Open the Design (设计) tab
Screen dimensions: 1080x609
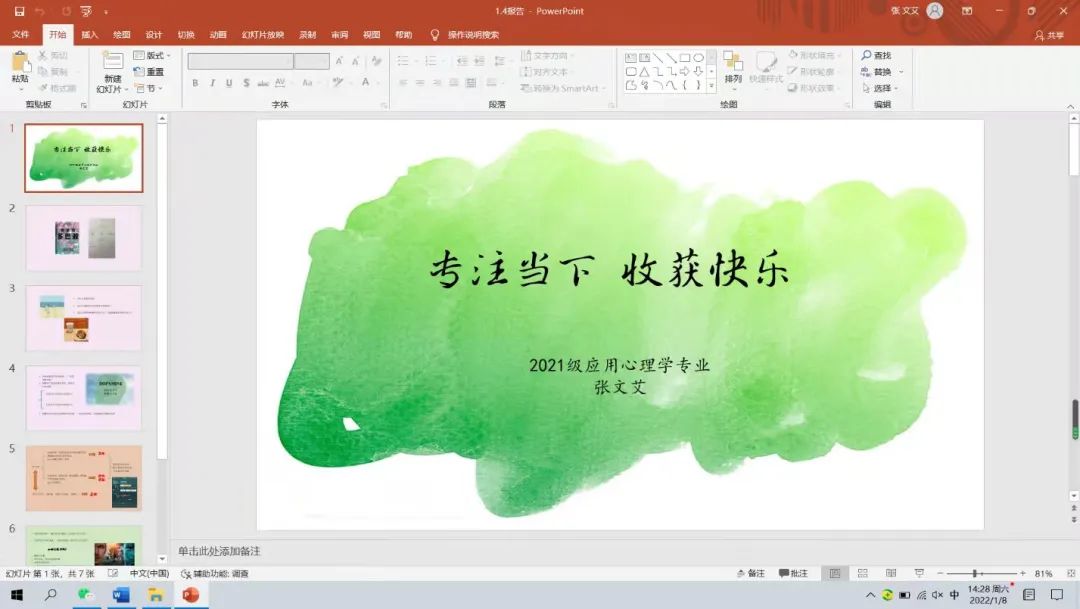(x=153, y=34)
